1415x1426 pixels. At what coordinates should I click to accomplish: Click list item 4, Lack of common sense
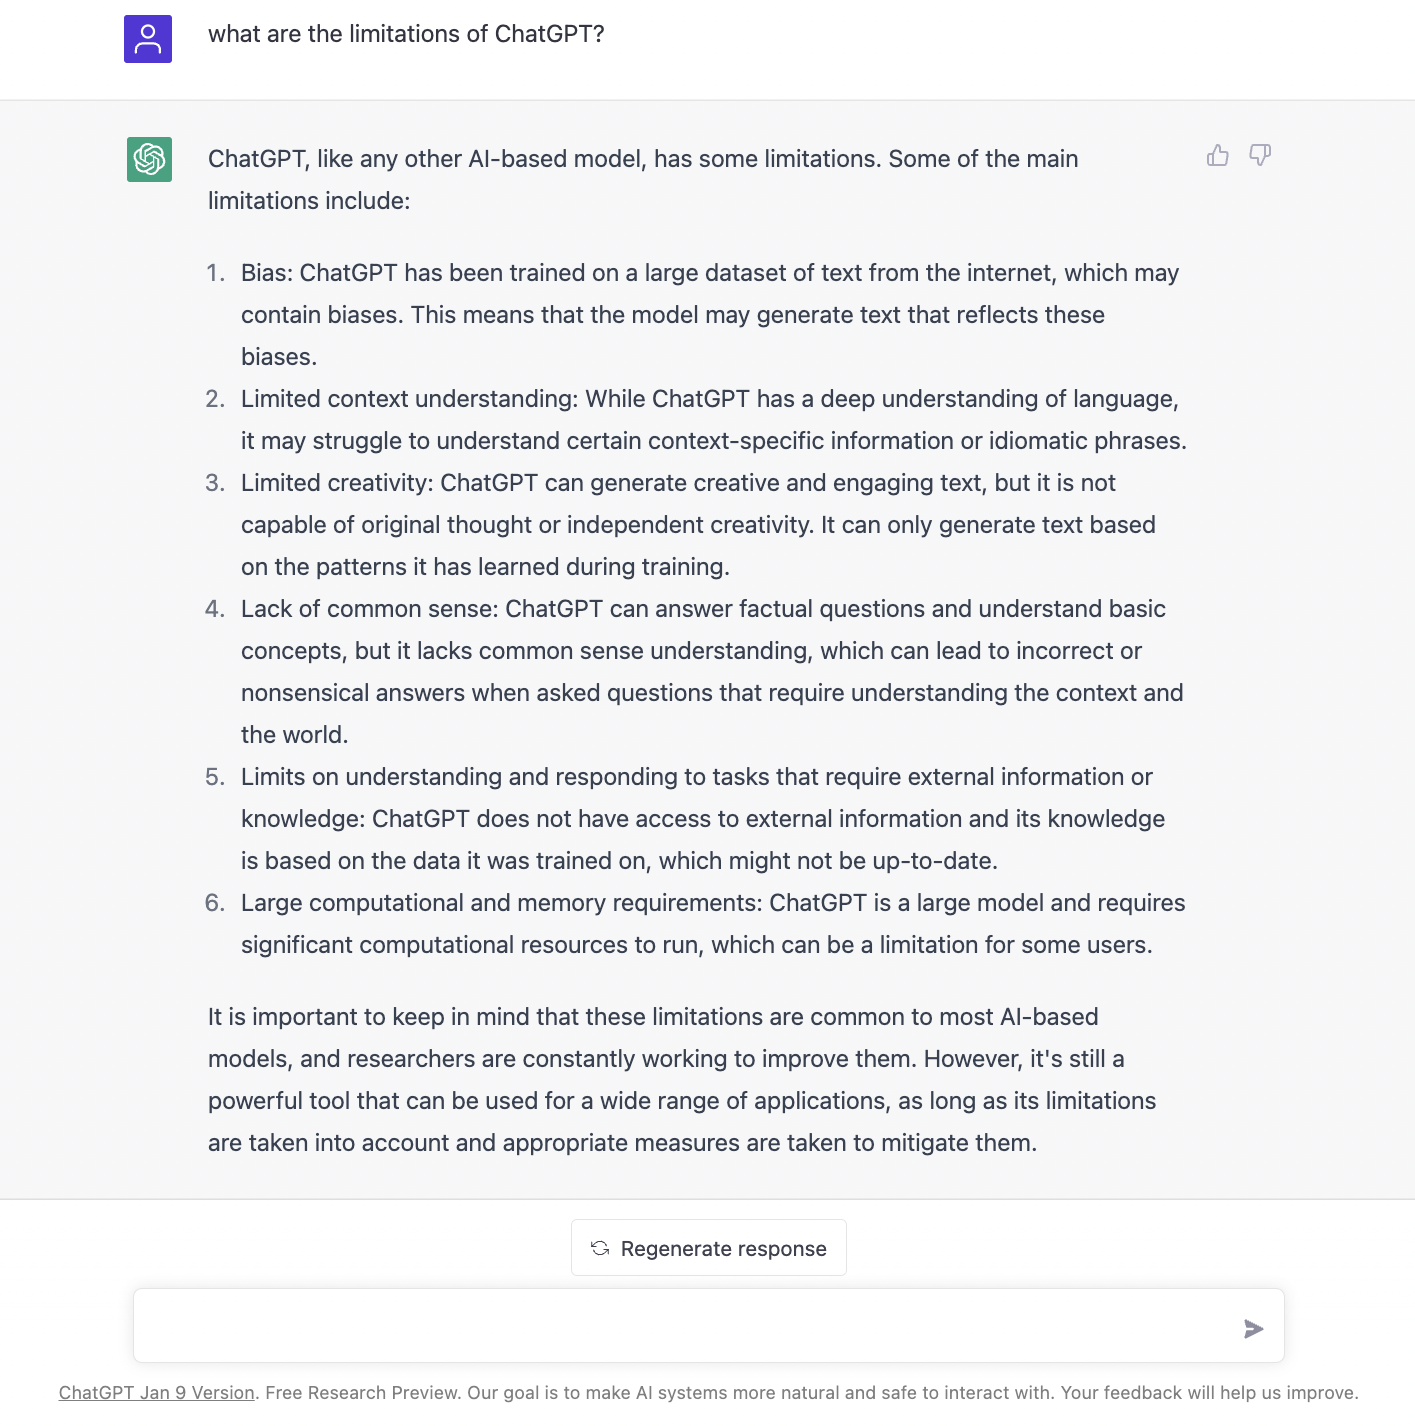coord(712,671)
